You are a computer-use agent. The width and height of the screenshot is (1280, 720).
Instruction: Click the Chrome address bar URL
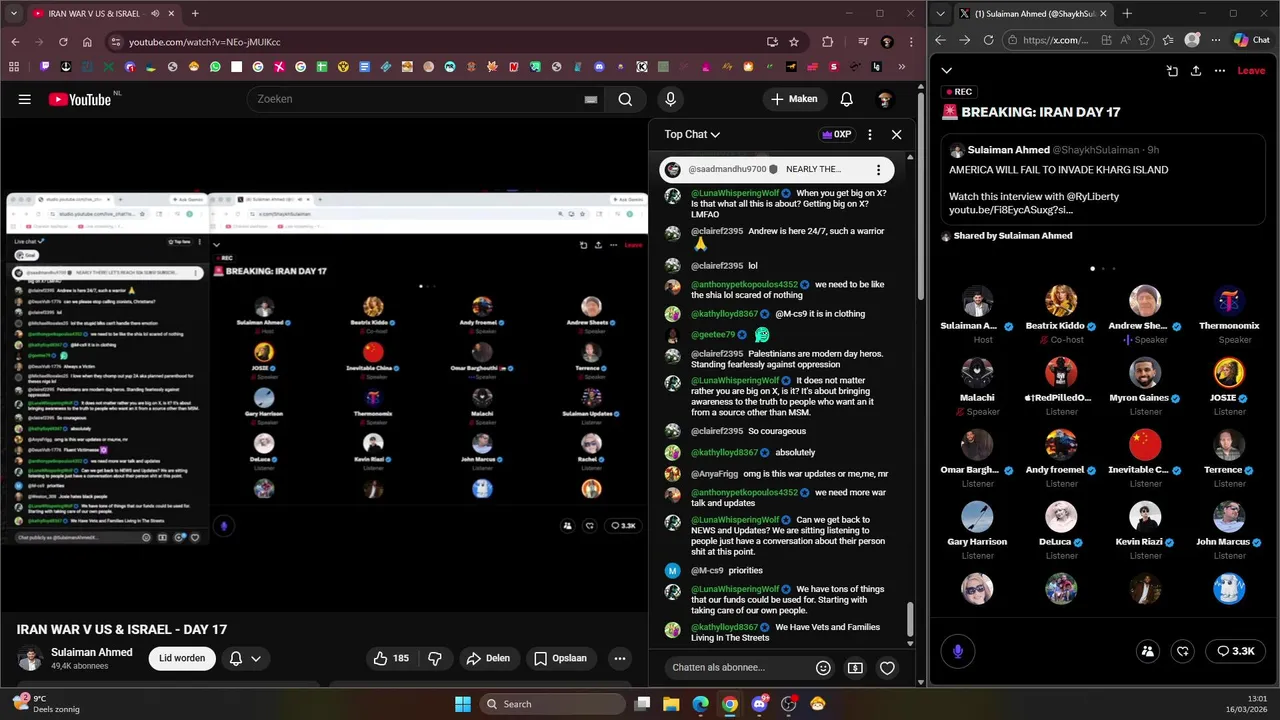pos(205,42)
